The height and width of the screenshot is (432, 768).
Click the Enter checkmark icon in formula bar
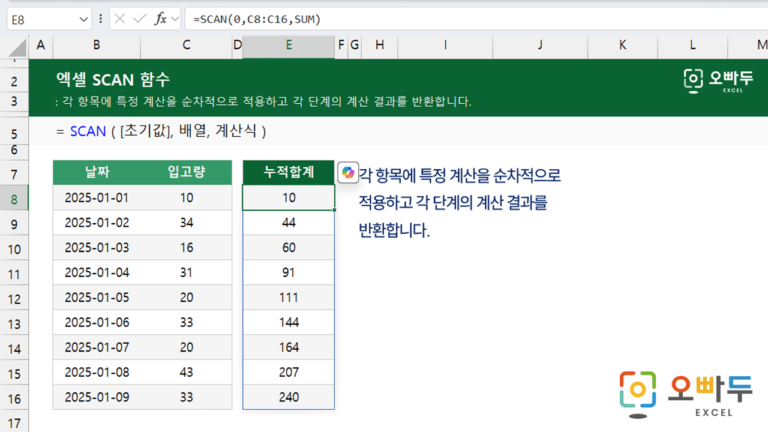tap(140, 19)
